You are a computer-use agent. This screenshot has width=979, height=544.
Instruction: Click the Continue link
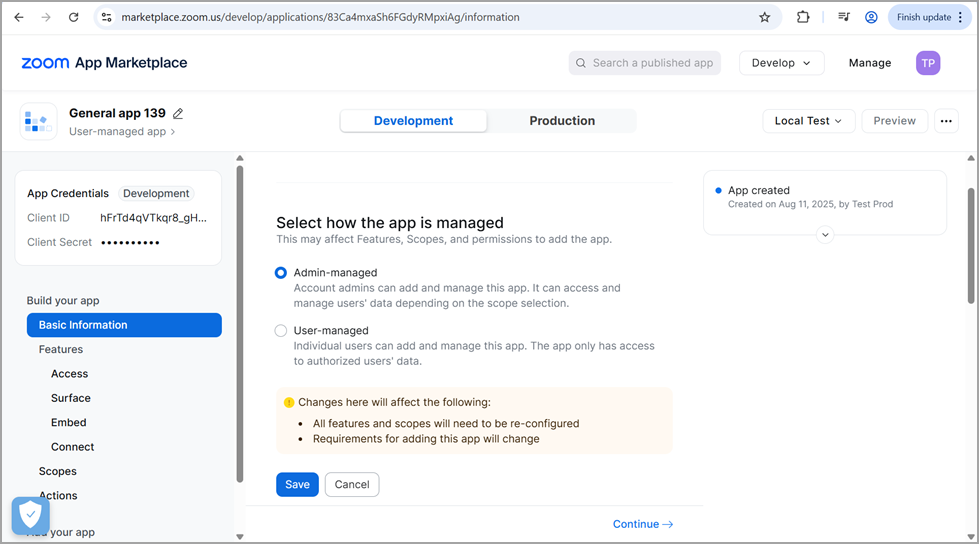click(643, 524)
